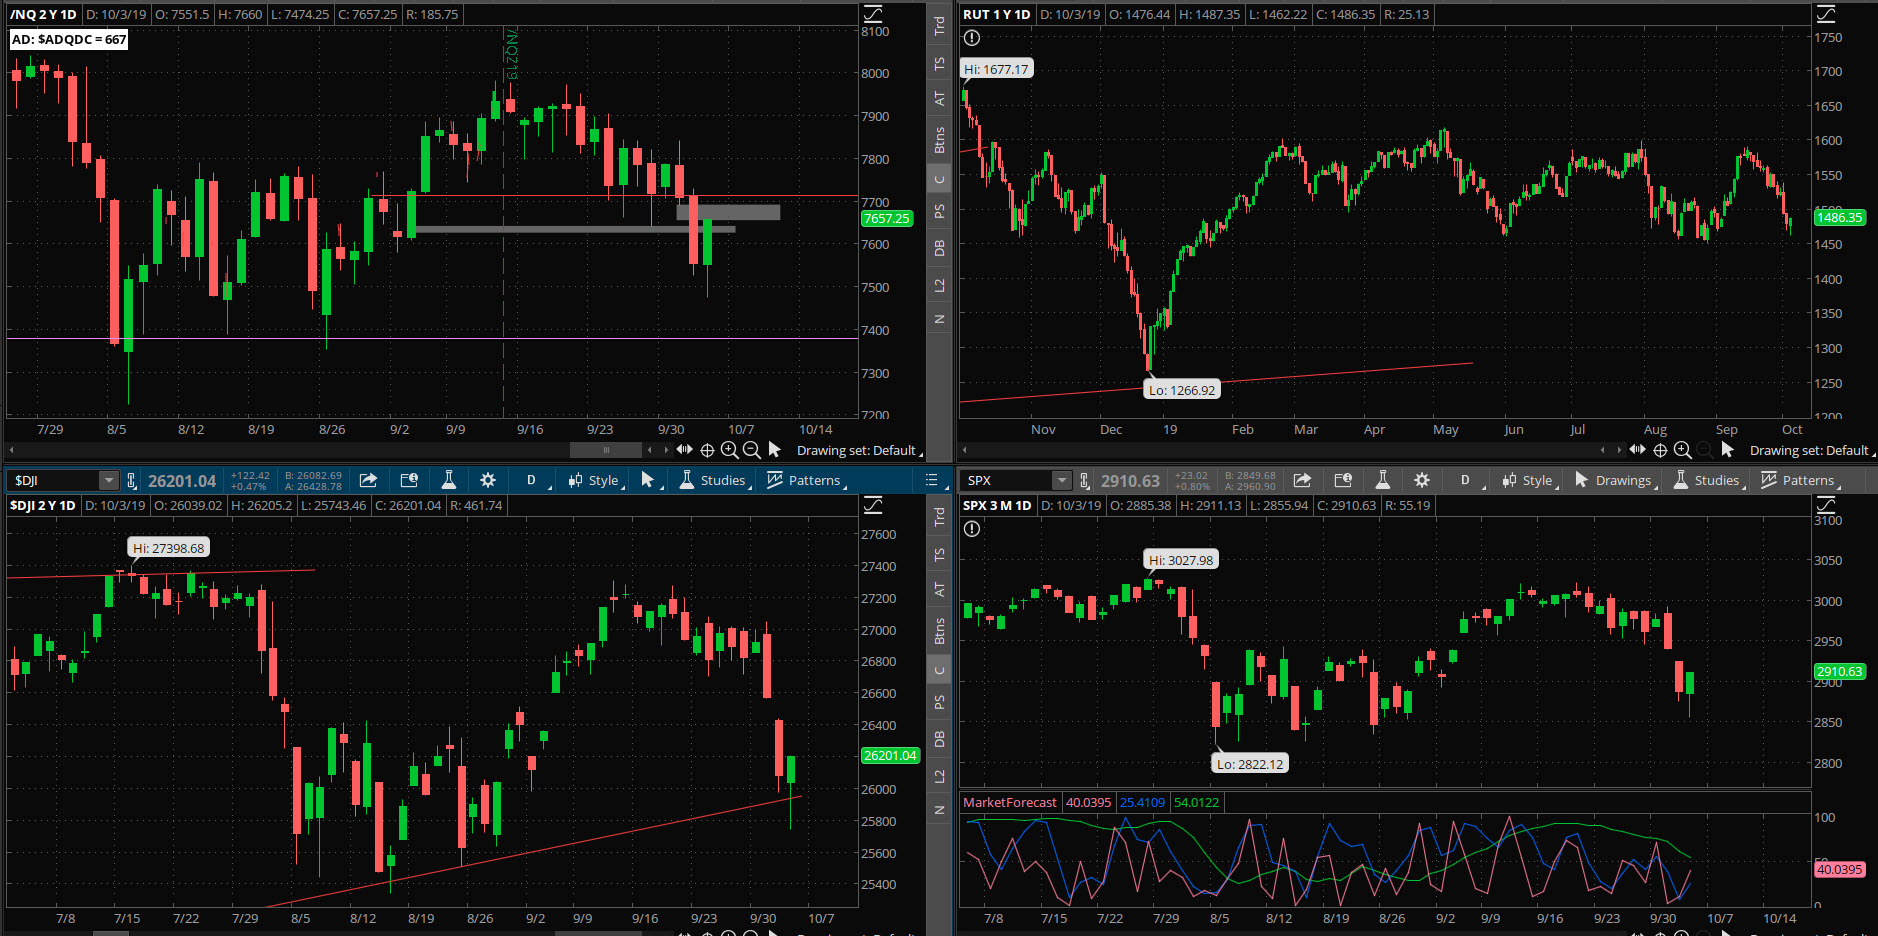Click the alert exclamation icon on RUT chart
This screenshot has height=936, width=1878.
(x=972, y=38)
